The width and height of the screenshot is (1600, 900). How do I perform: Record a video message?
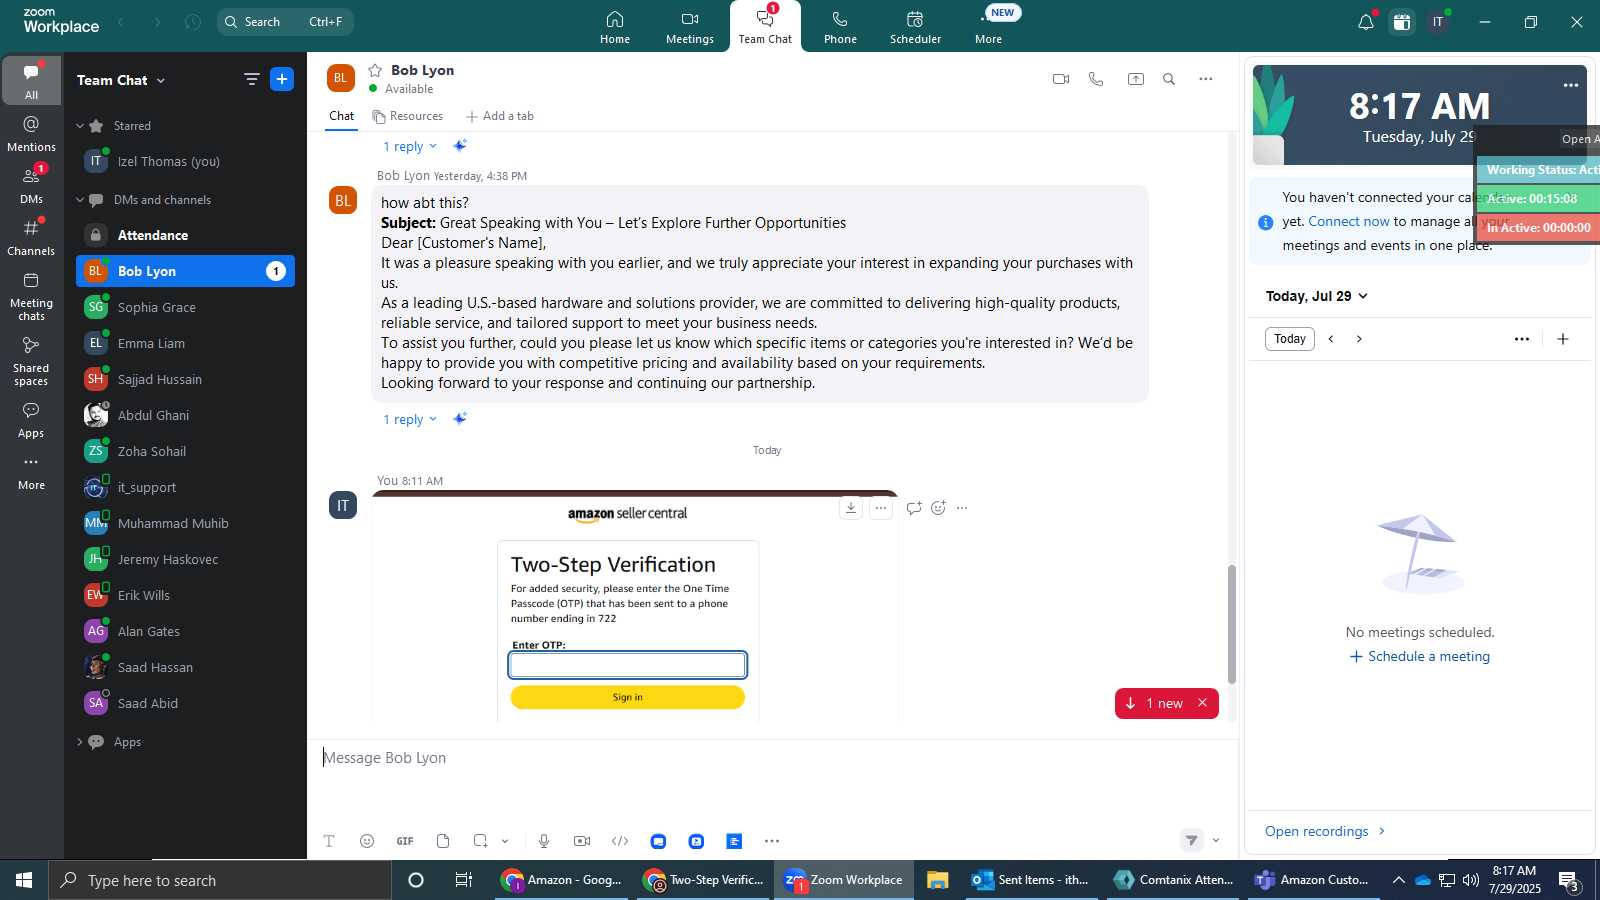582,841
